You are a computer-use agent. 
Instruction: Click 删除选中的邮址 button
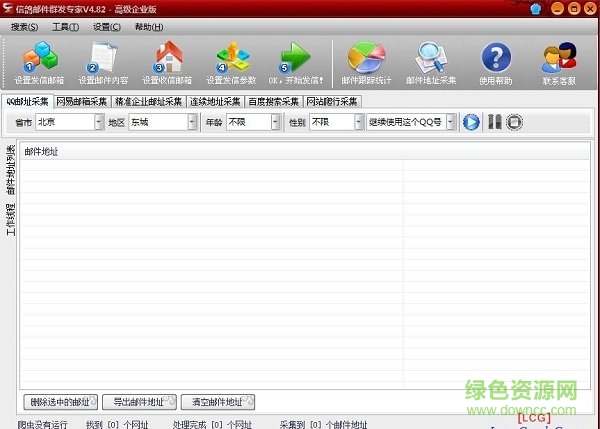[60, 402]
